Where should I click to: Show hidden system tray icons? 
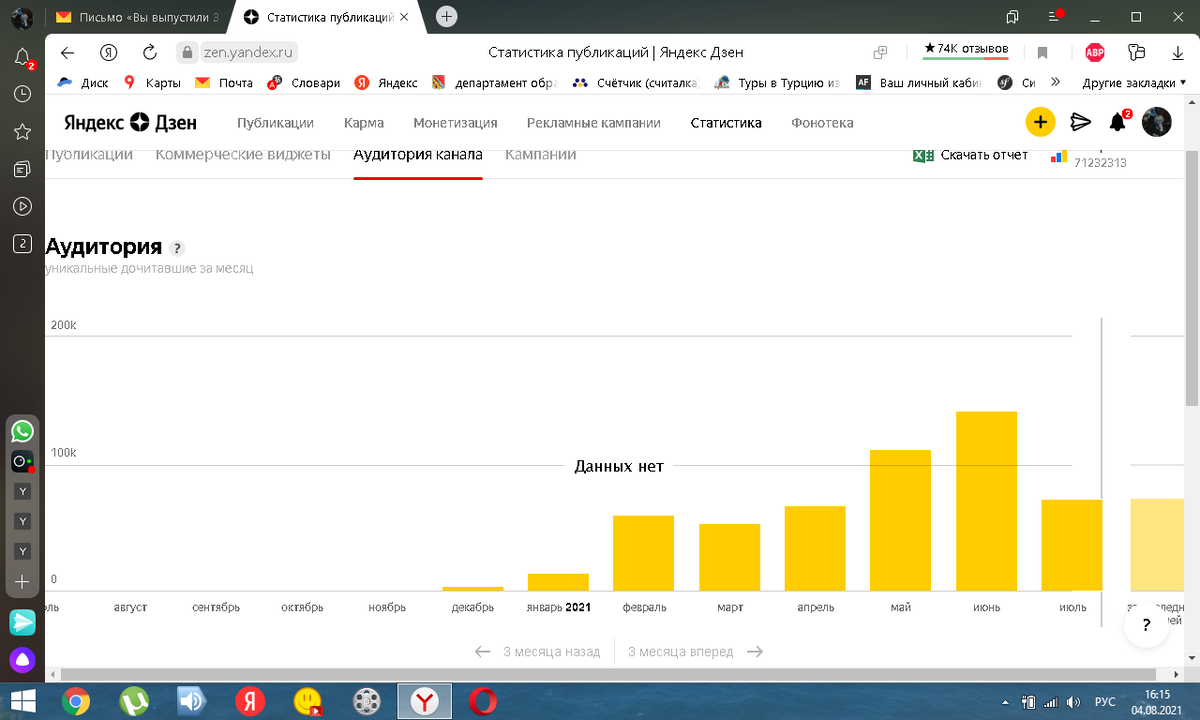tap(1003, 702)
